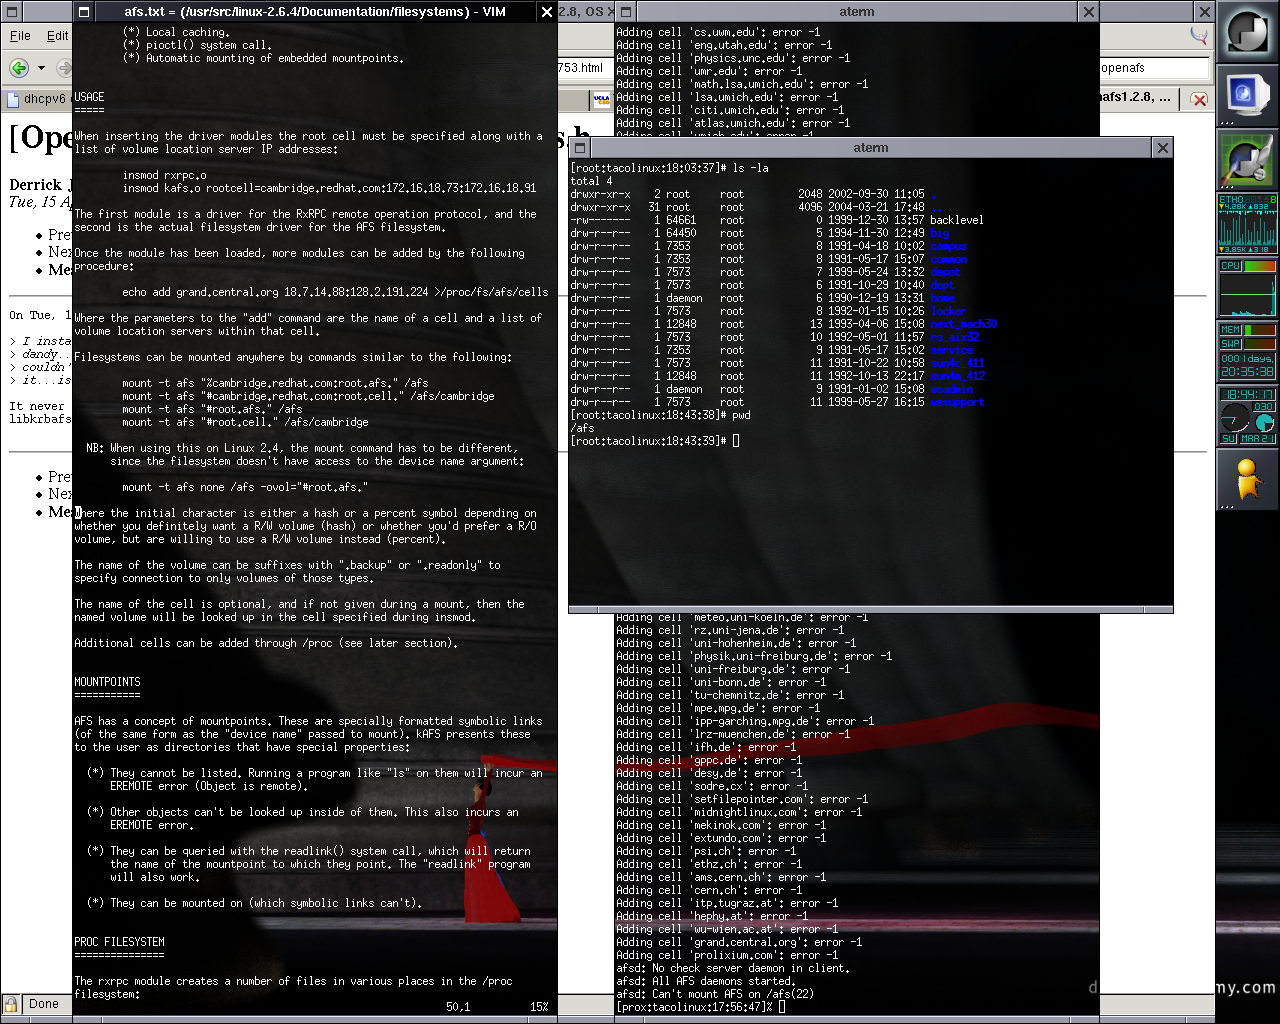The width and height of the screenshot is (1280, 1024).
Task: Open the Window Maker preferences dock icon
Action: [1247, 161]
